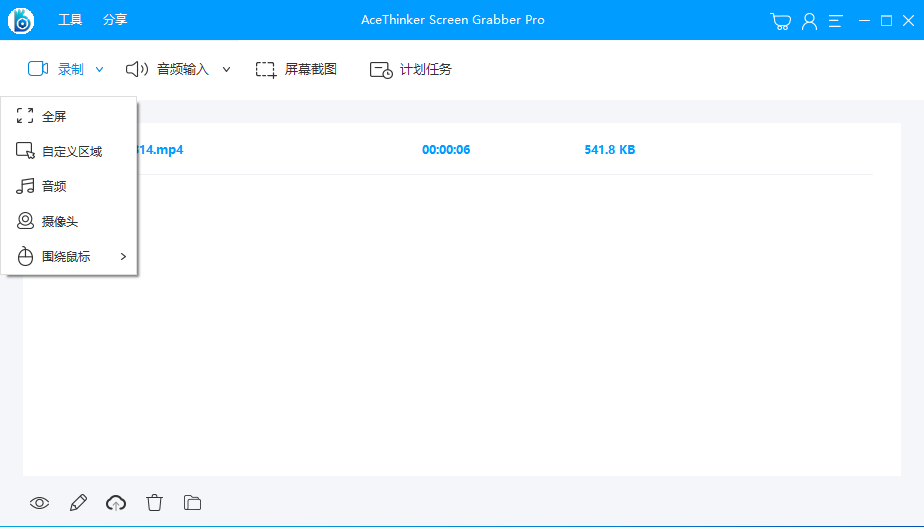Choose 摄像头 recording option
This screenshot has height=527, width=924.
59,222
